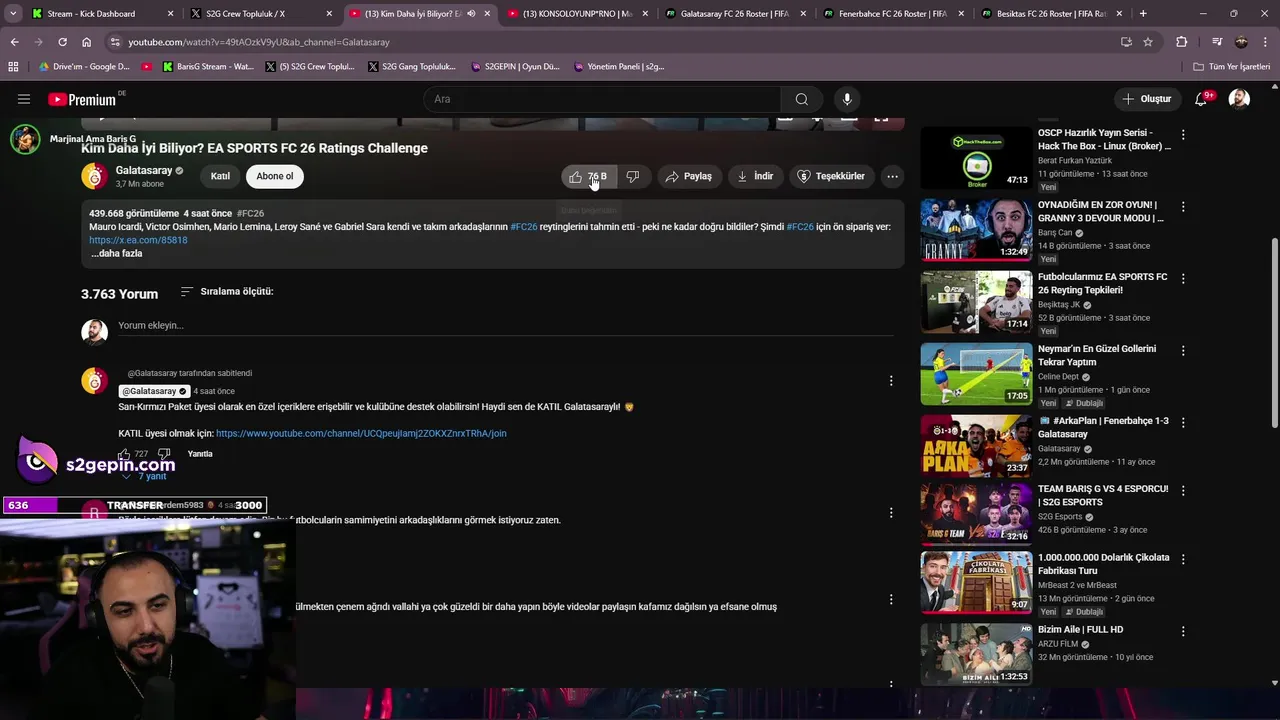Open YouTube notifications bell
Viewport: 1280px width, 720px height.
(1201, 99)
